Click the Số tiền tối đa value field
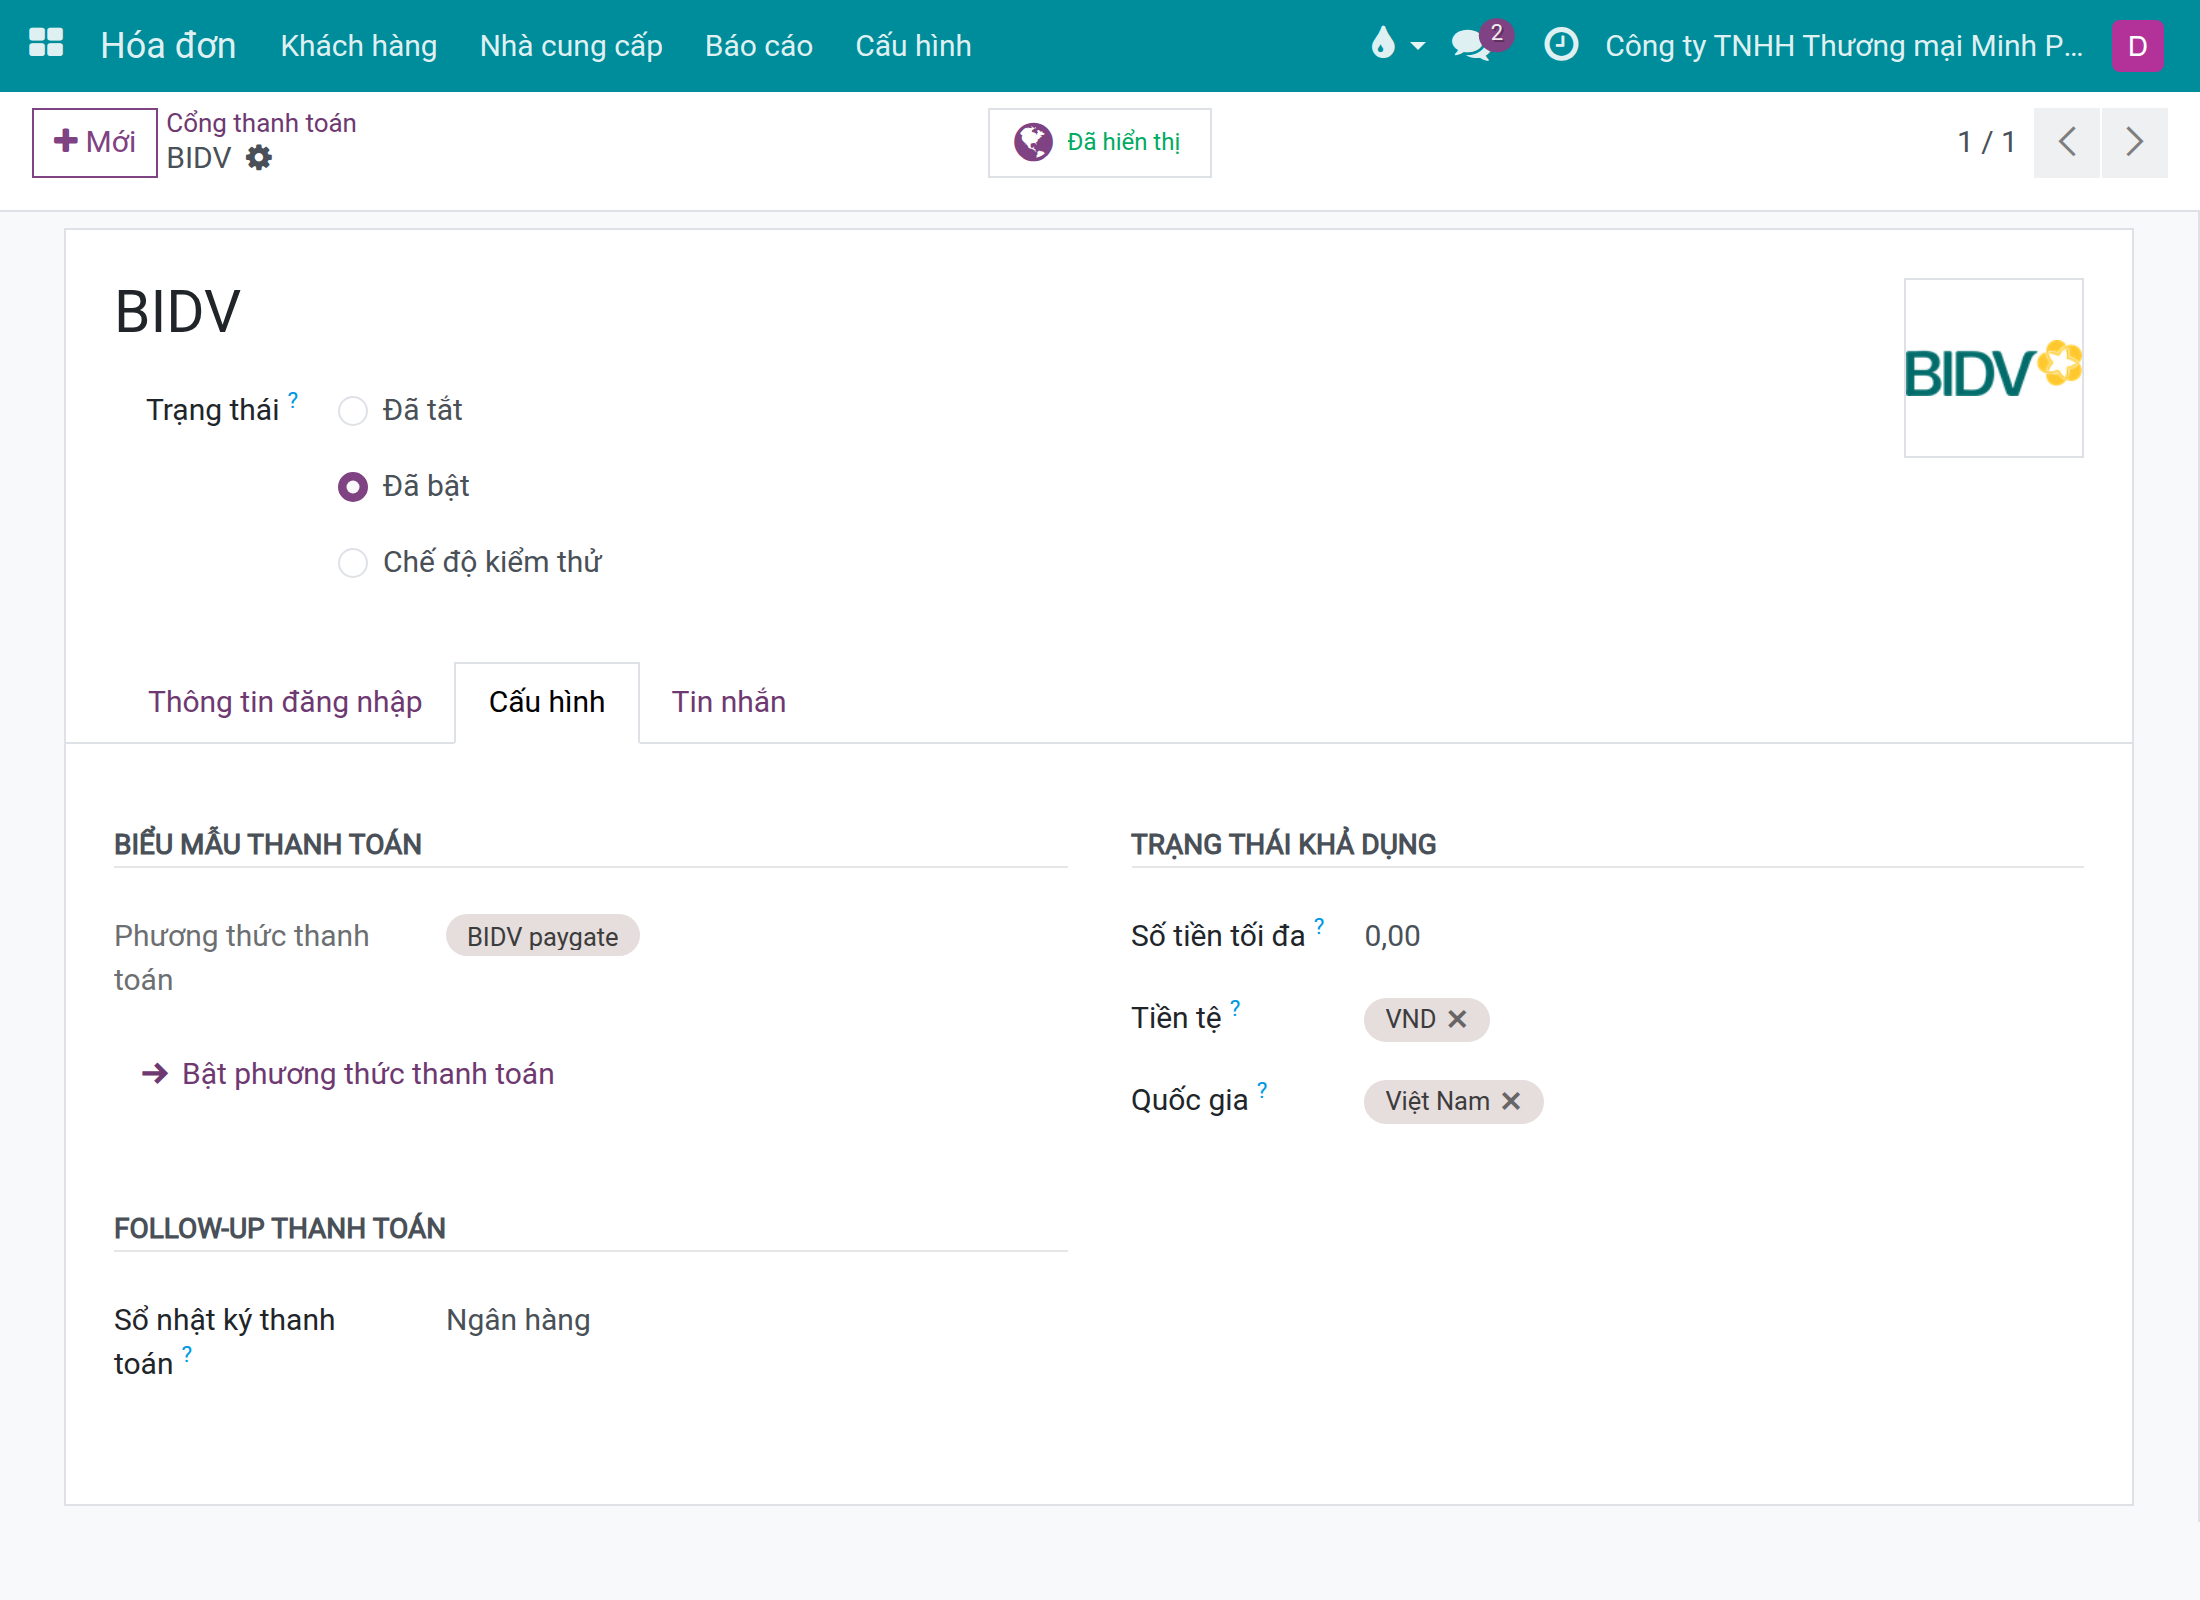The image size is (2200, 1600). click(1724, 936)
